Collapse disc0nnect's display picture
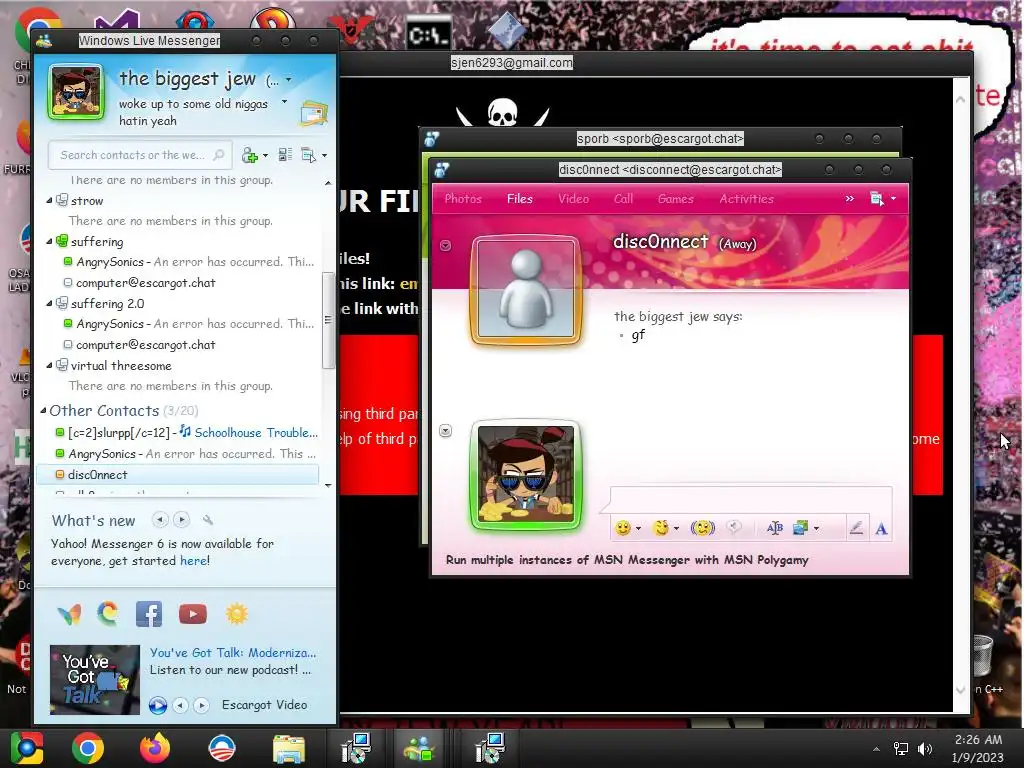 (445, 246)
